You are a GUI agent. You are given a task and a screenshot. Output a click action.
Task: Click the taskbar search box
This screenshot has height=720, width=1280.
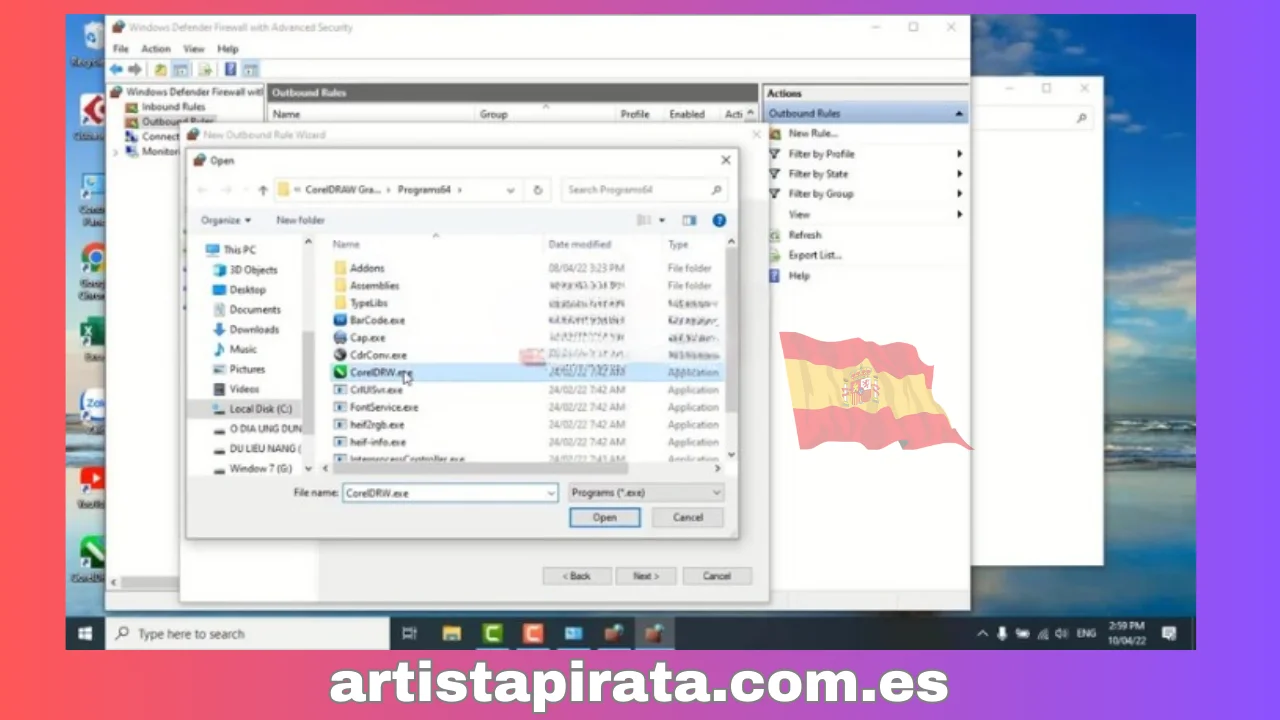pyautogui.click(x=247, y=634)
